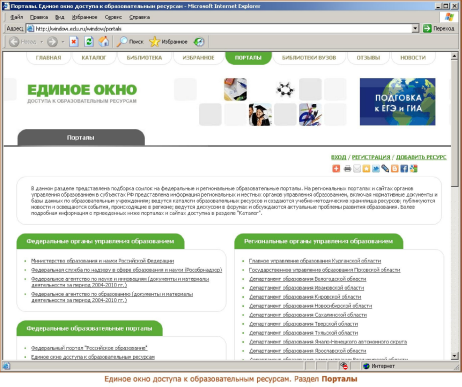Viewport: 462px width, 387px height.
Task: Open the Подготовка к ЕГЭ и ГИА banner
Action: (x=397, y=102)
